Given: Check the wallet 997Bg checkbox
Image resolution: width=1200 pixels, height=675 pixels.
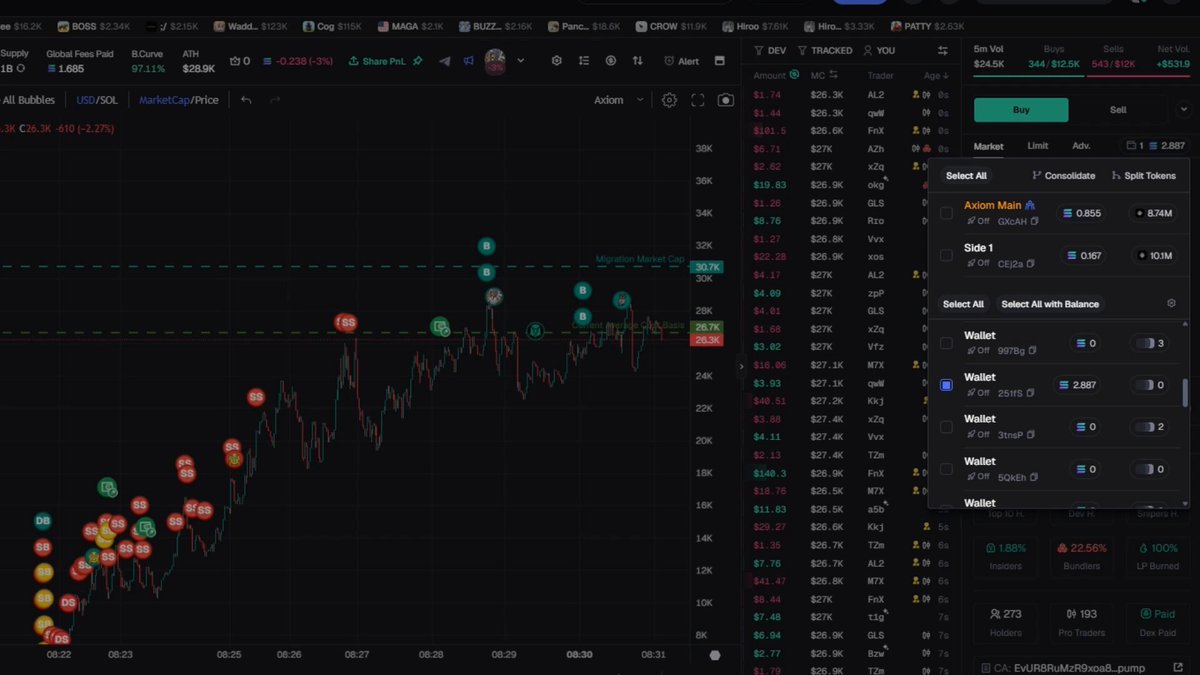Looking at the screenshot, I should [946, 343].
